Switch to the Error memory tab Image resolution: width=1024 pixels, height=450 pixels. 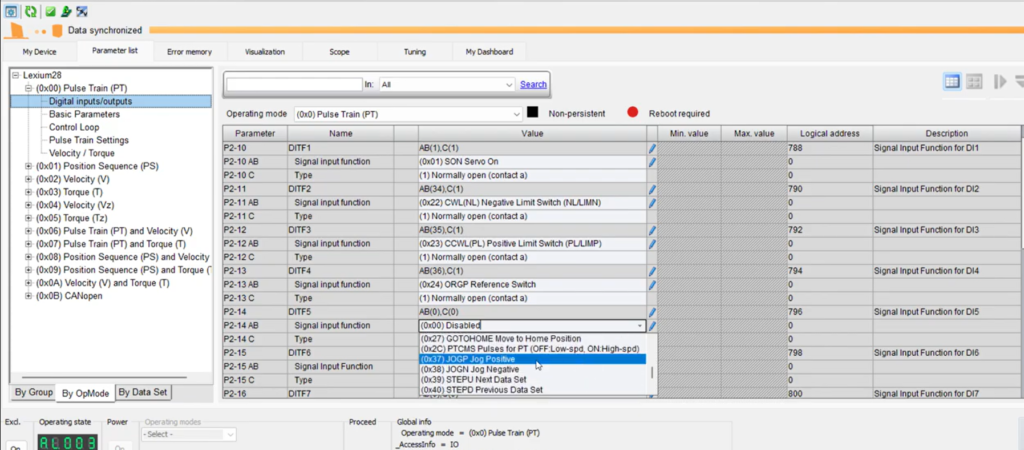(189, 51)
